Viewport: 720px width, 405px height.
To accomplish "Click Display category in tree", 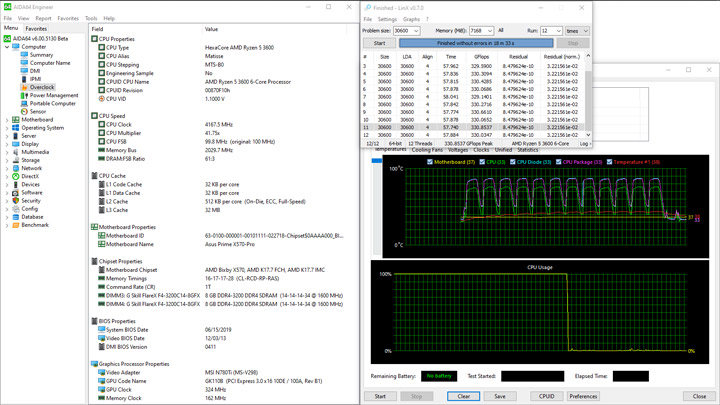I will tap(30, 144).
